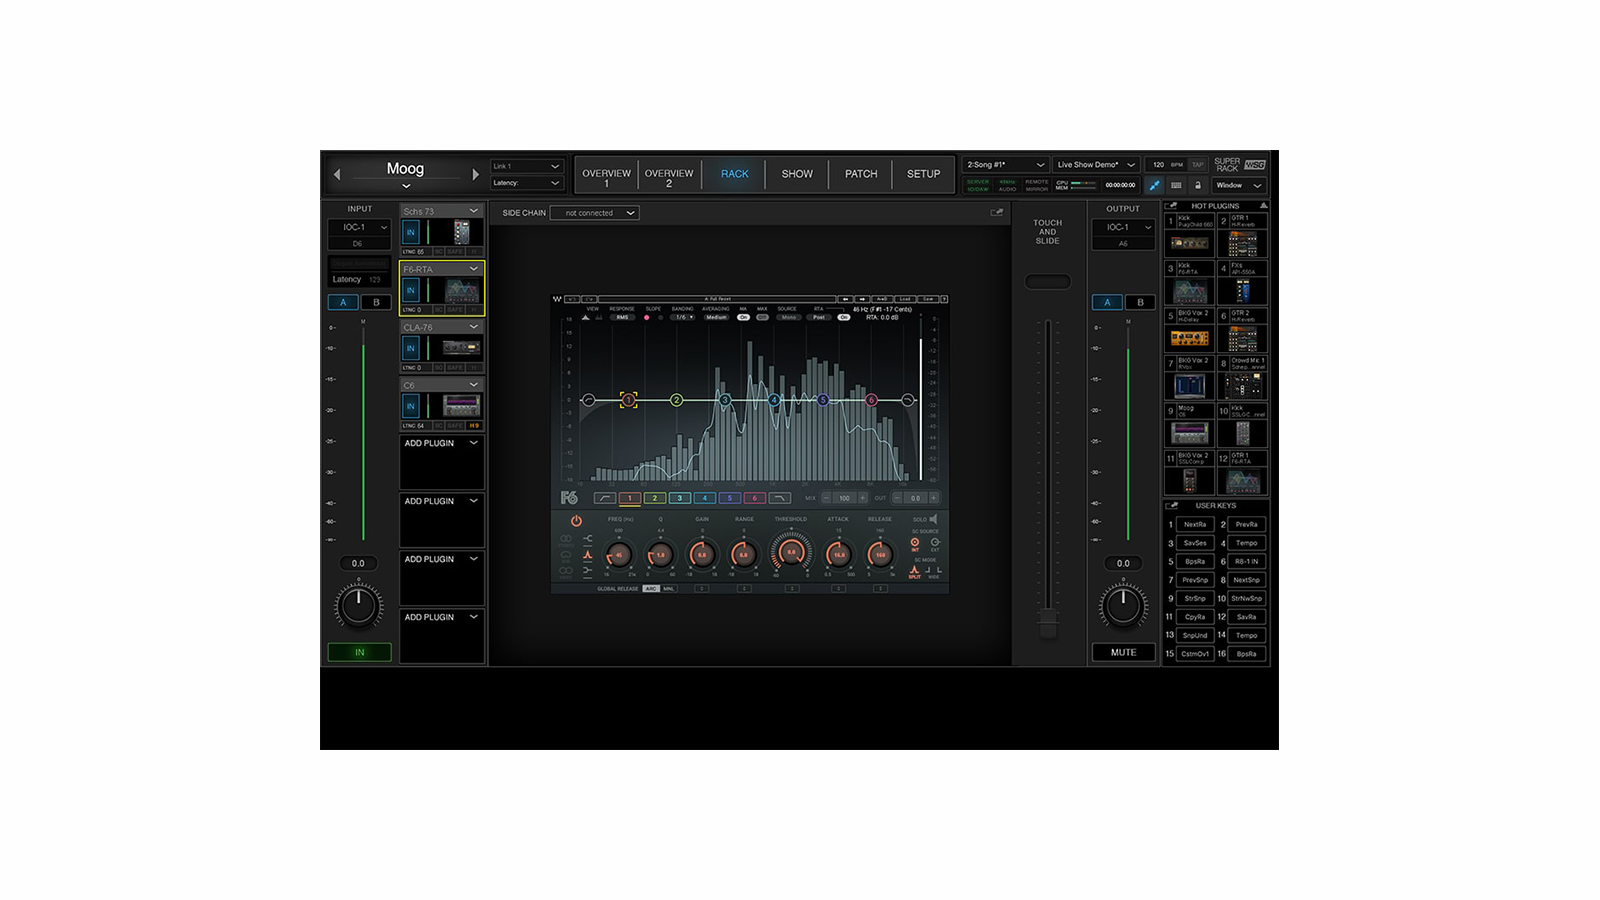Viewport: 1600px width, 900px height.
Task: Switch to the Rack tab
Action: pyautogui.click(x=735, y=174)
